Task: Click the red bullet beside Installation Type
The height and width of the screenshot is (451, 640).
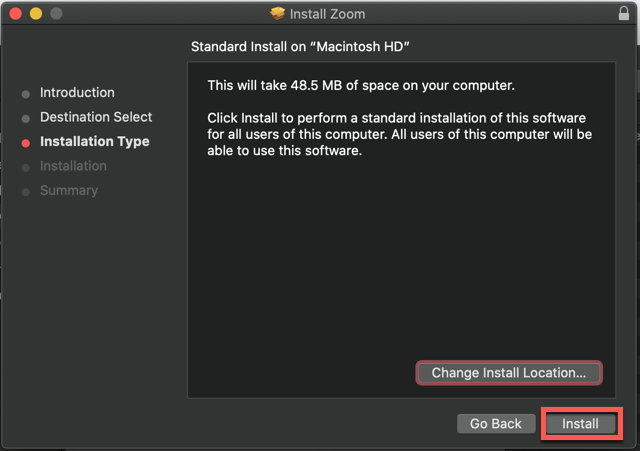Action: coord(26,143)
